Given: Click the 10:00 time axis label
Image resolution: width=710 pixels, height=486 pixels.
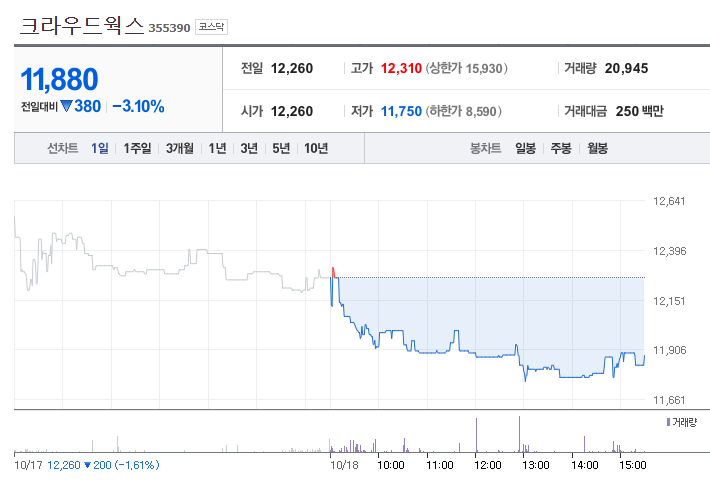Looking at the screenshot, I should click(391, 465).
